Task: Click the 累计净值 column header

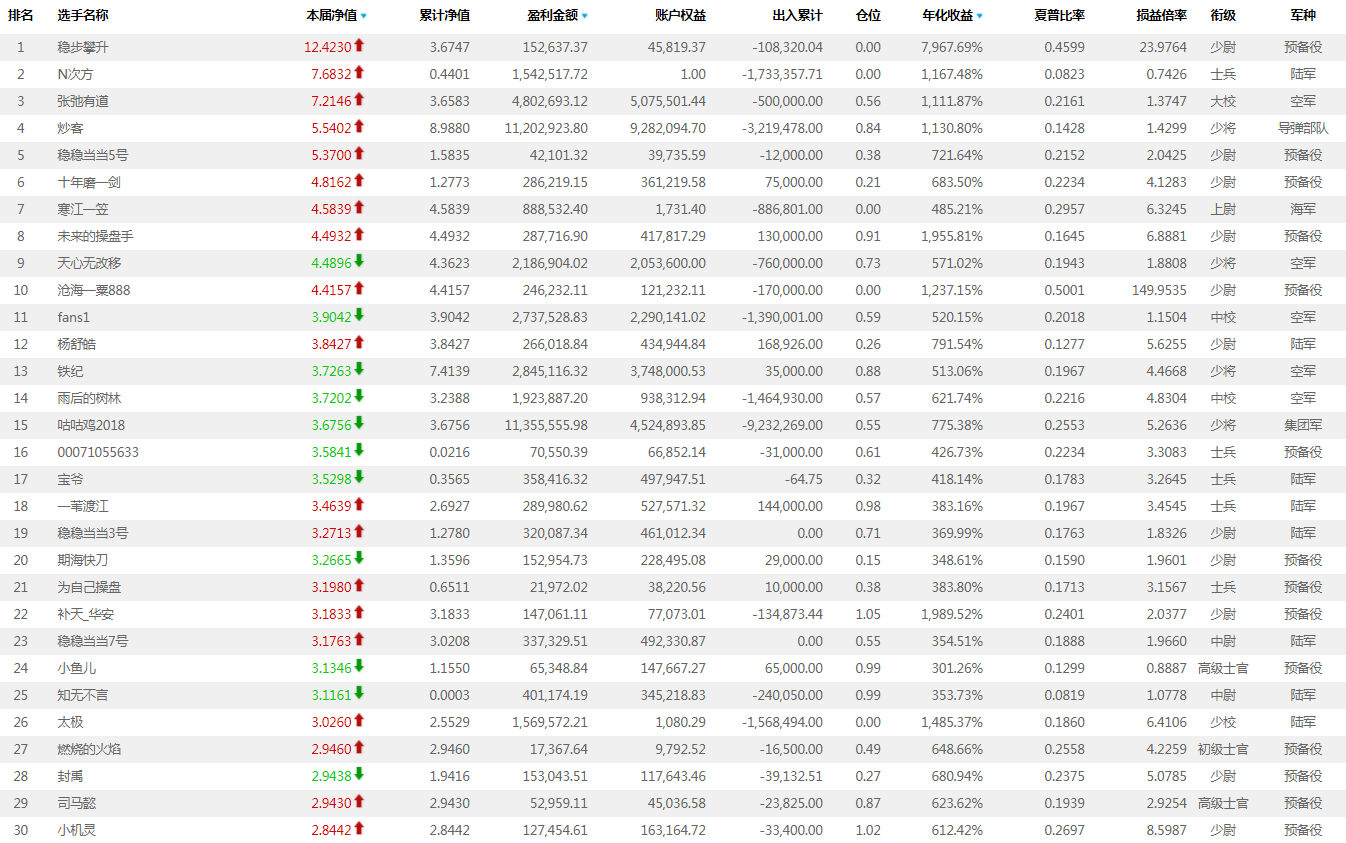Action: pos(444,16)
